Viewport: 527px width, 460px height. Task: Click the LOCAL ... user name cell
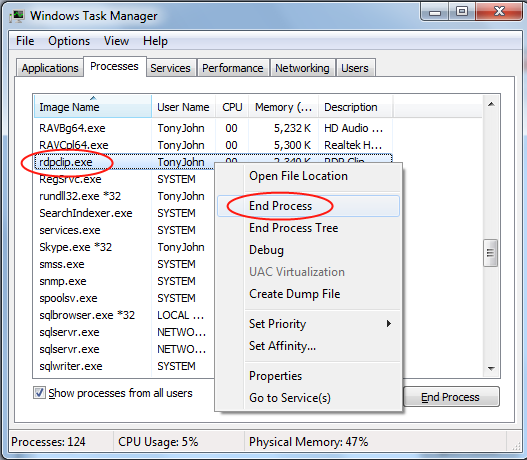pos(180,315)
